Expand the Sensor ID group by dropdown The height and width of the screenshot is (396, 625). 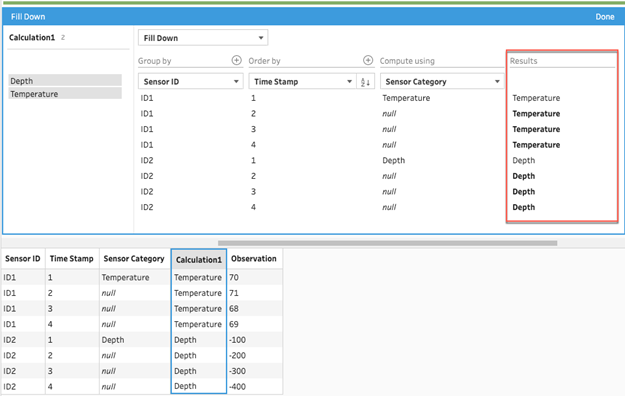pyautogui.click(x=191, y=82)
